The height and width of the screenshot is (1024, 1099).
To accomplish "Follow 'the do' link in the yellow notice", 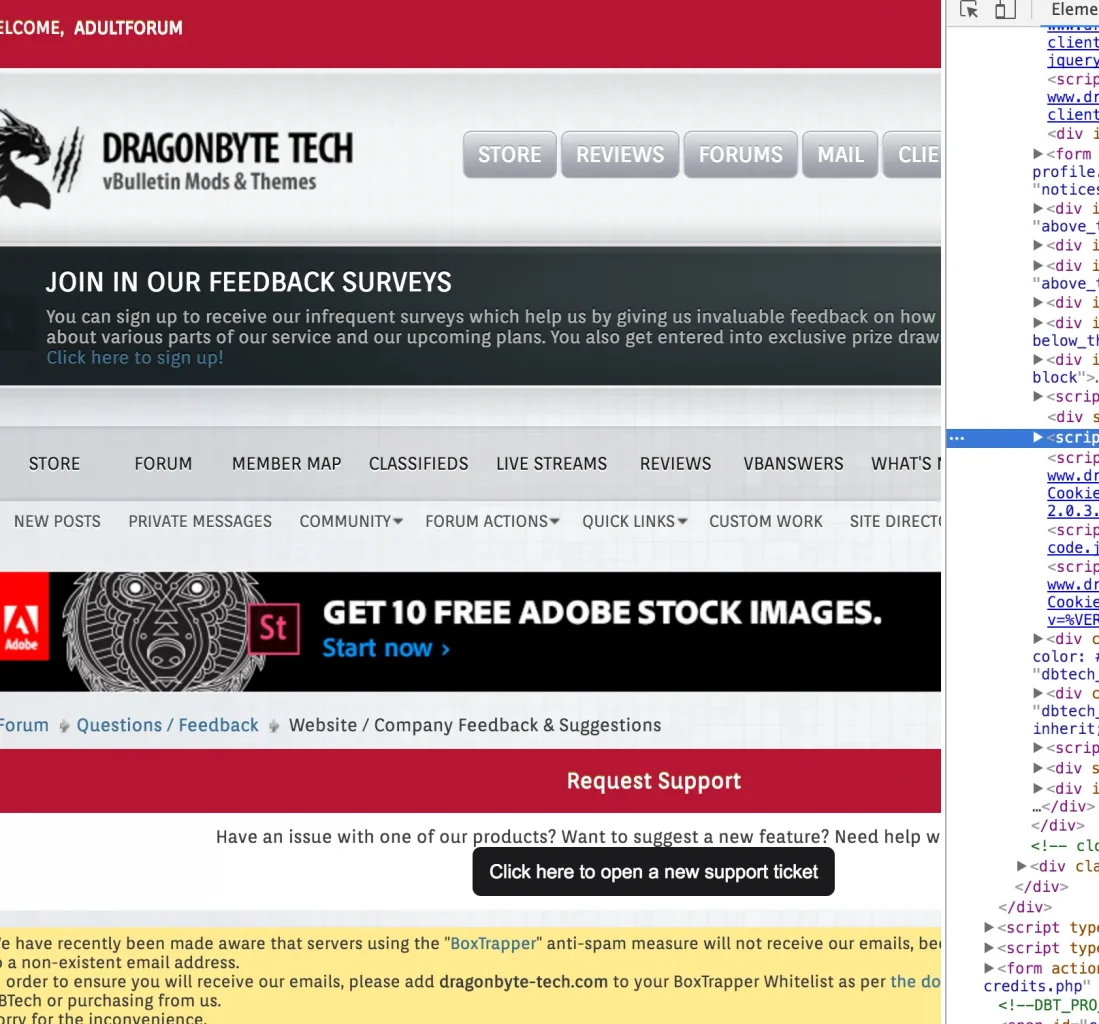I will pos(915,981).
